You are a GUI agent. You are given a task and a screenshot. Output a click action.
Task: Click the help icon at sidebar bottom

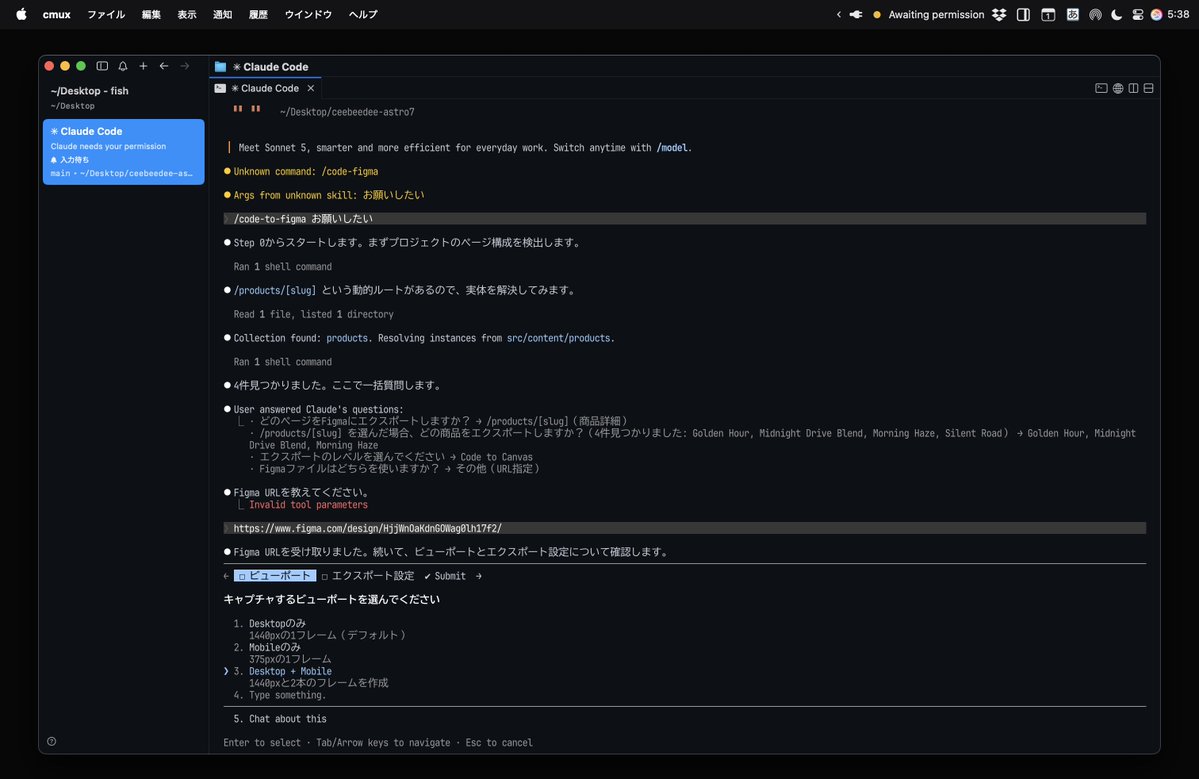pyautogui.click(x=51, y=742)
